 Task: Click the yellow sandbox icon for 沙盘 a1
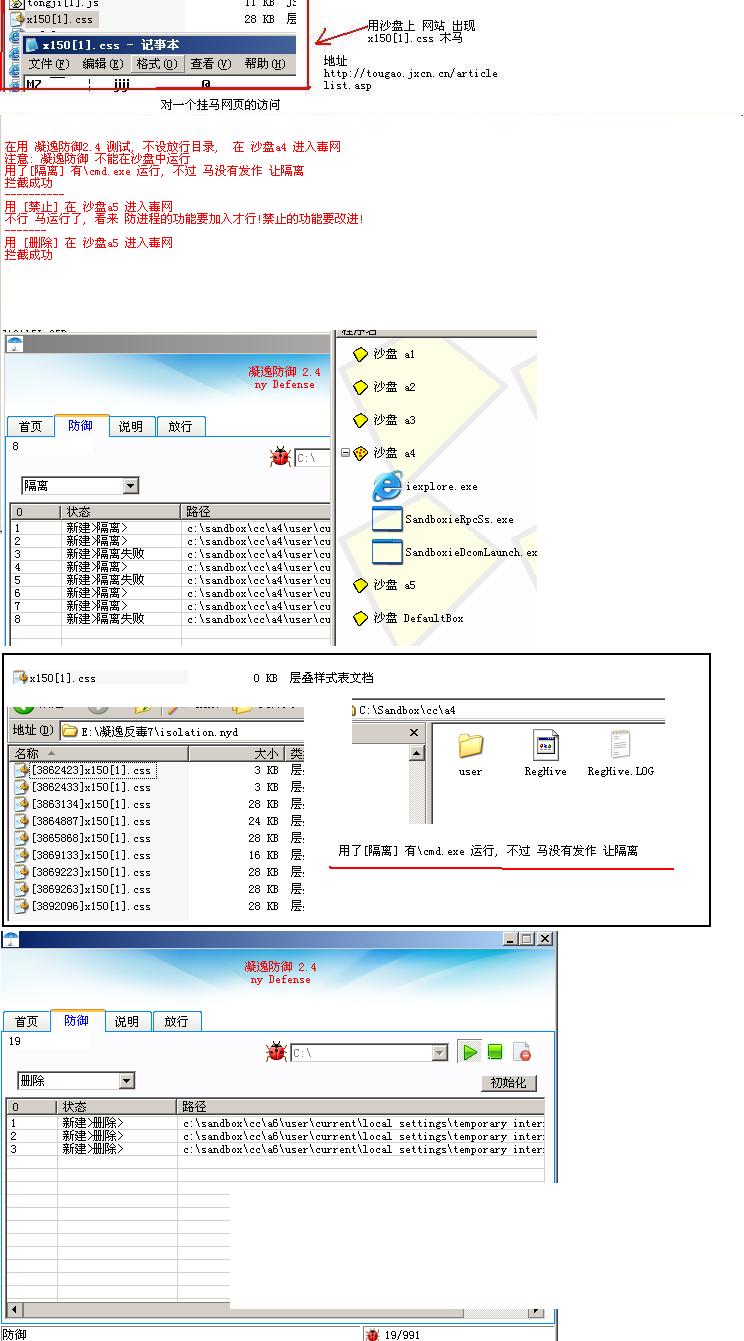[361, 354]
